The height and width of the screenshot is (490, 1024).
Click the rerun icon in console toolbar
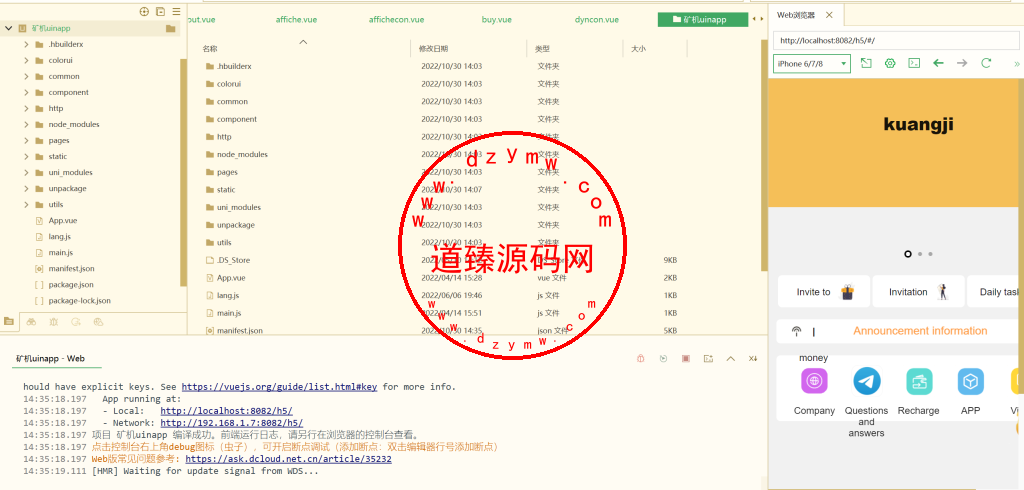click(x=664, y=358)
